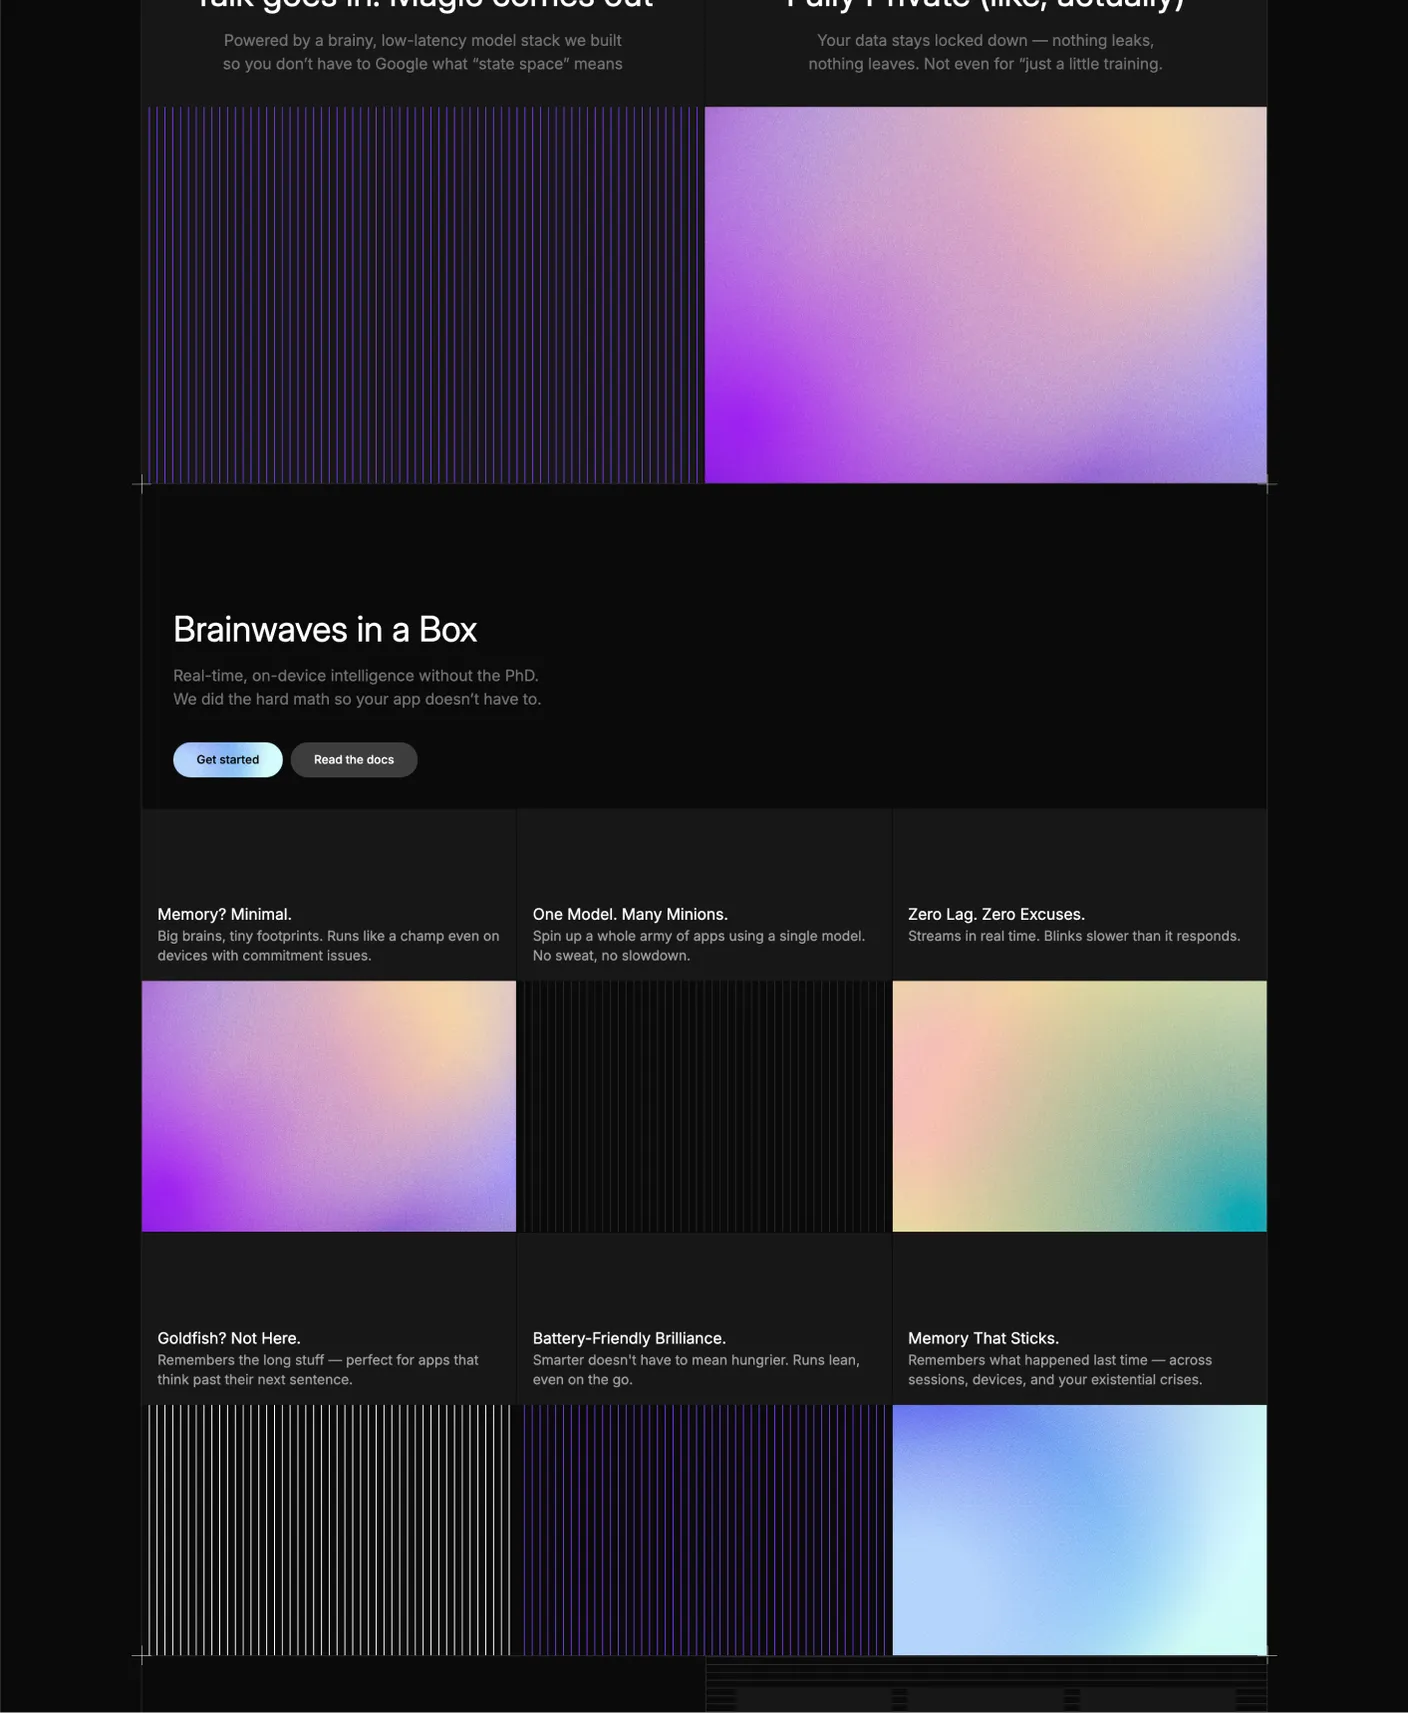Select the Zero Lag. Zero Excuses. title
This screenshot has height=1713, width=1408.
[x=996, y=914]
